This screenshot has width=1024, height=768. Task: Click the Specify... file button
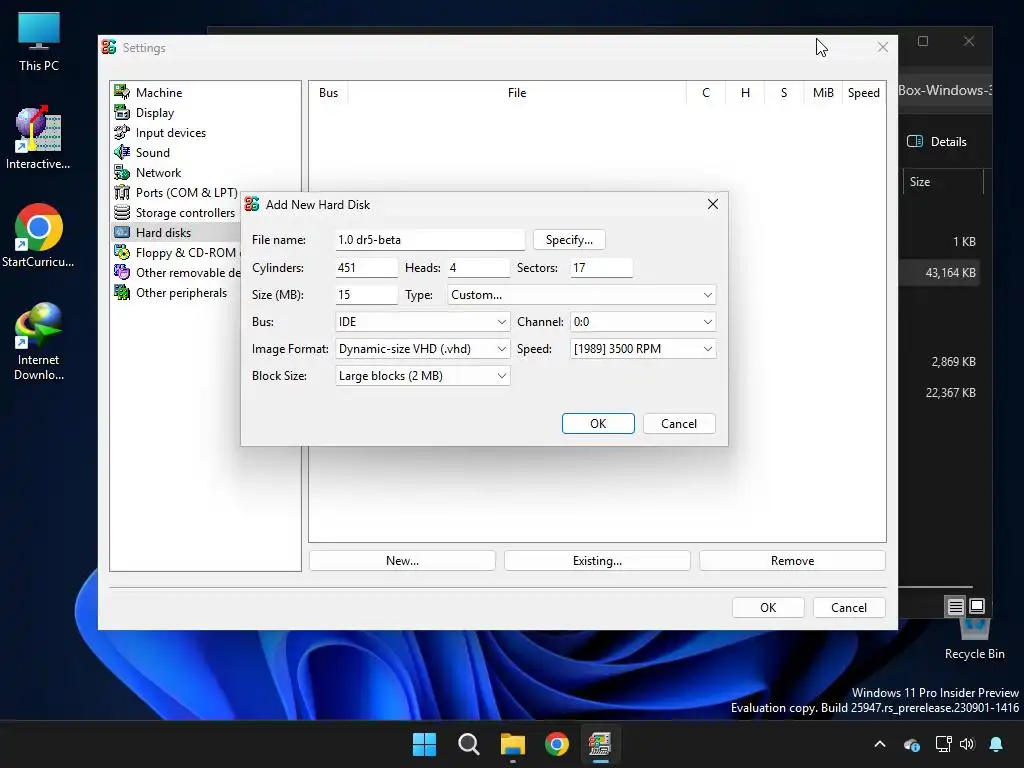coord(569,240)
